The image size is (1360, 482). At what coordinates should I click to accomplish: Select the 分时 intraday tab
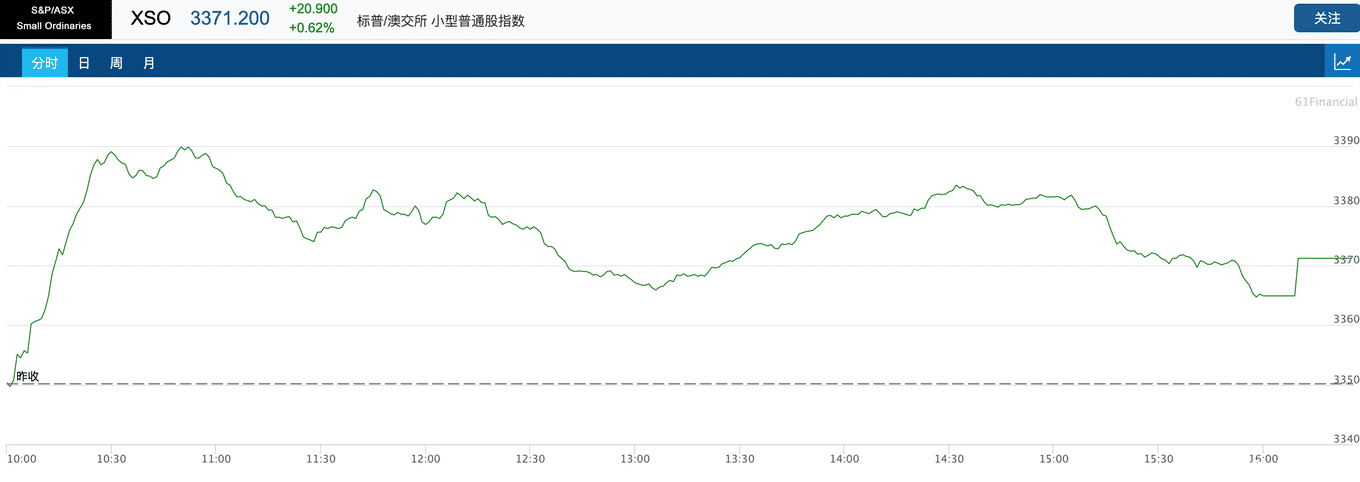click(45, 63)
